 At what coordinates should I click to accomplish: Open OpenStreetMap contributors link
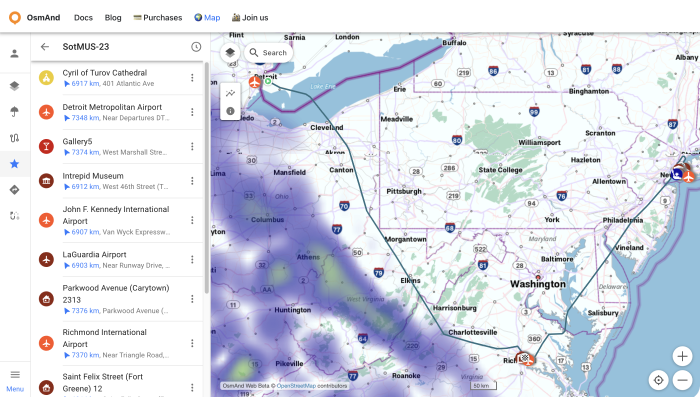(x=312, y=385)
